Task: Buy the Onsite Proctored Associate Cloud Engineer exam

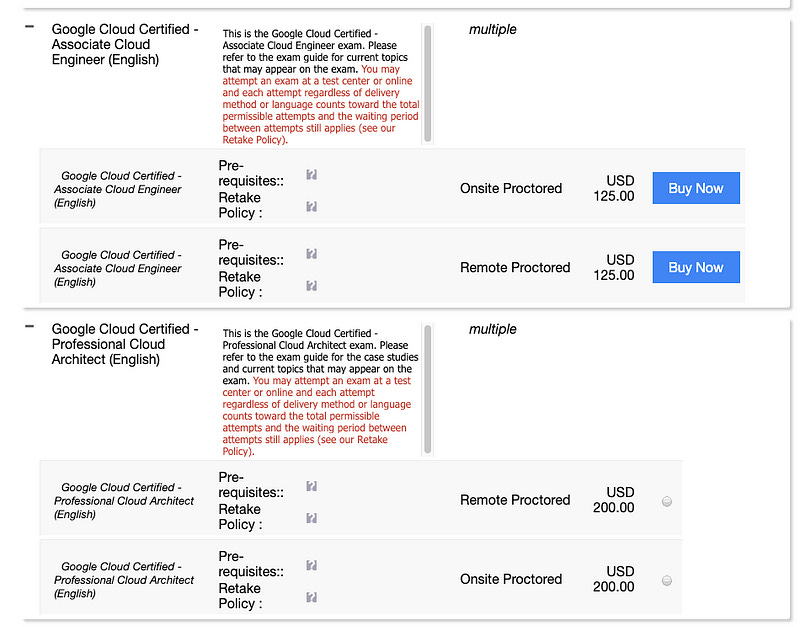Action: pyautogui.click(x=696, y=188)
